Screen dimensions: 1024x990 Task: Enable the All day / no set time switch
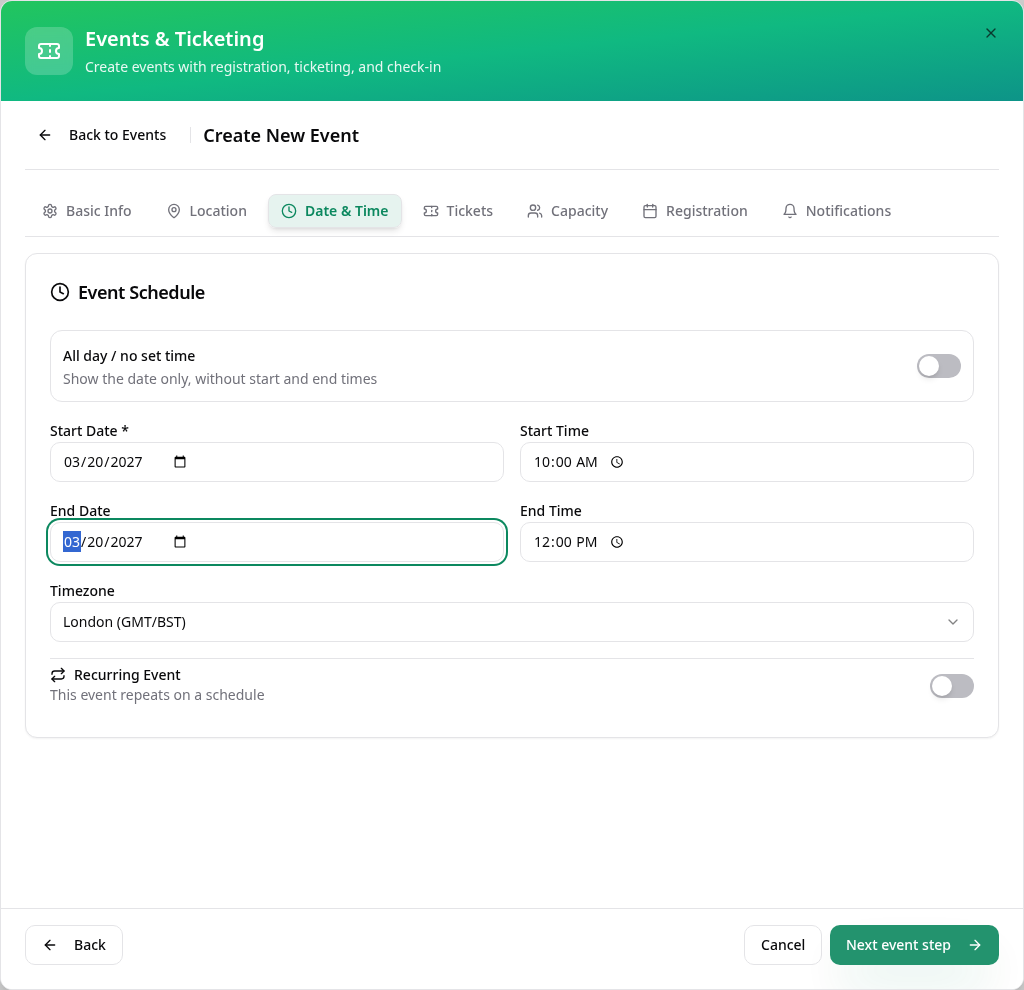(938, 366)
